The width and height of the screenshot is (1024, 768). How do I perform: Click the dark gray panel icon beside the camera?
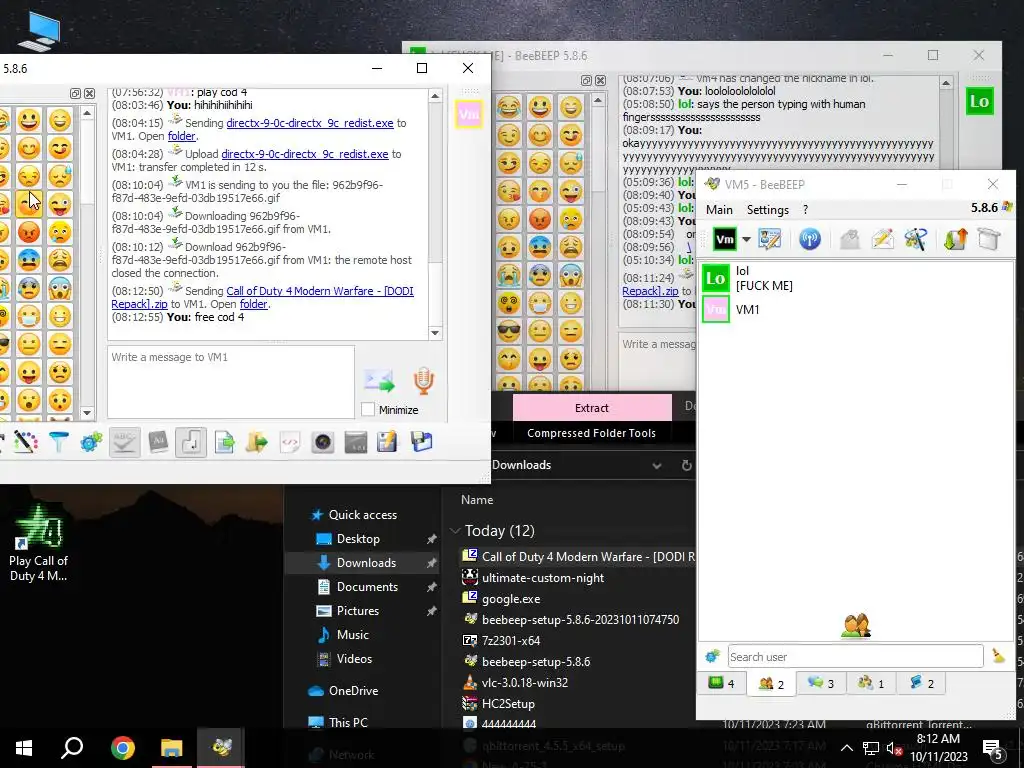click(356, 442)
